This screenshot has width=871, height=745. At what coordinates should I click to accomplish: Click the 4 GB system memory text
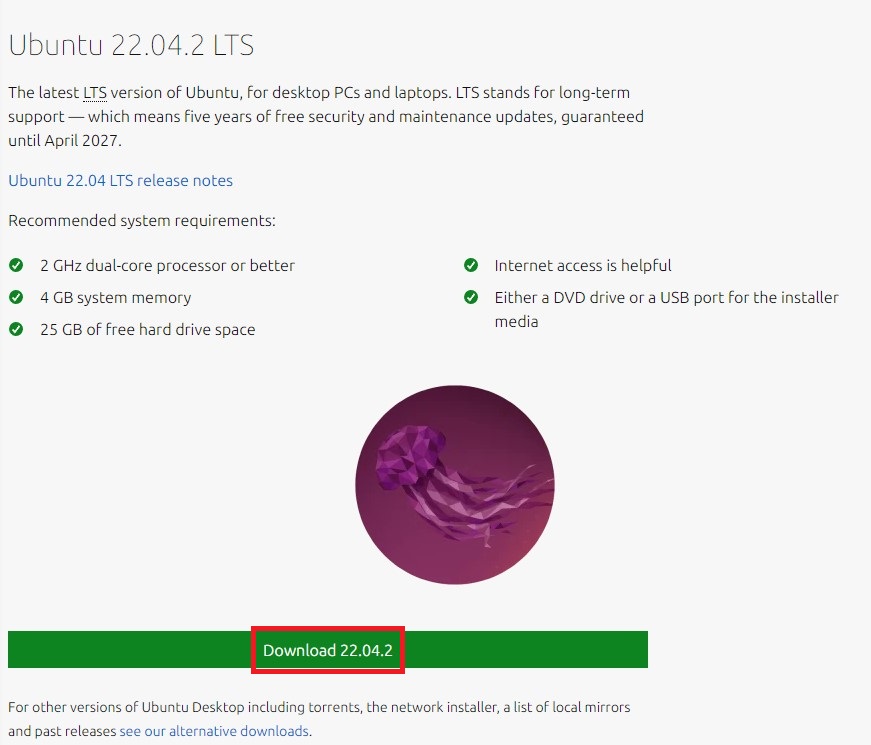116,298
